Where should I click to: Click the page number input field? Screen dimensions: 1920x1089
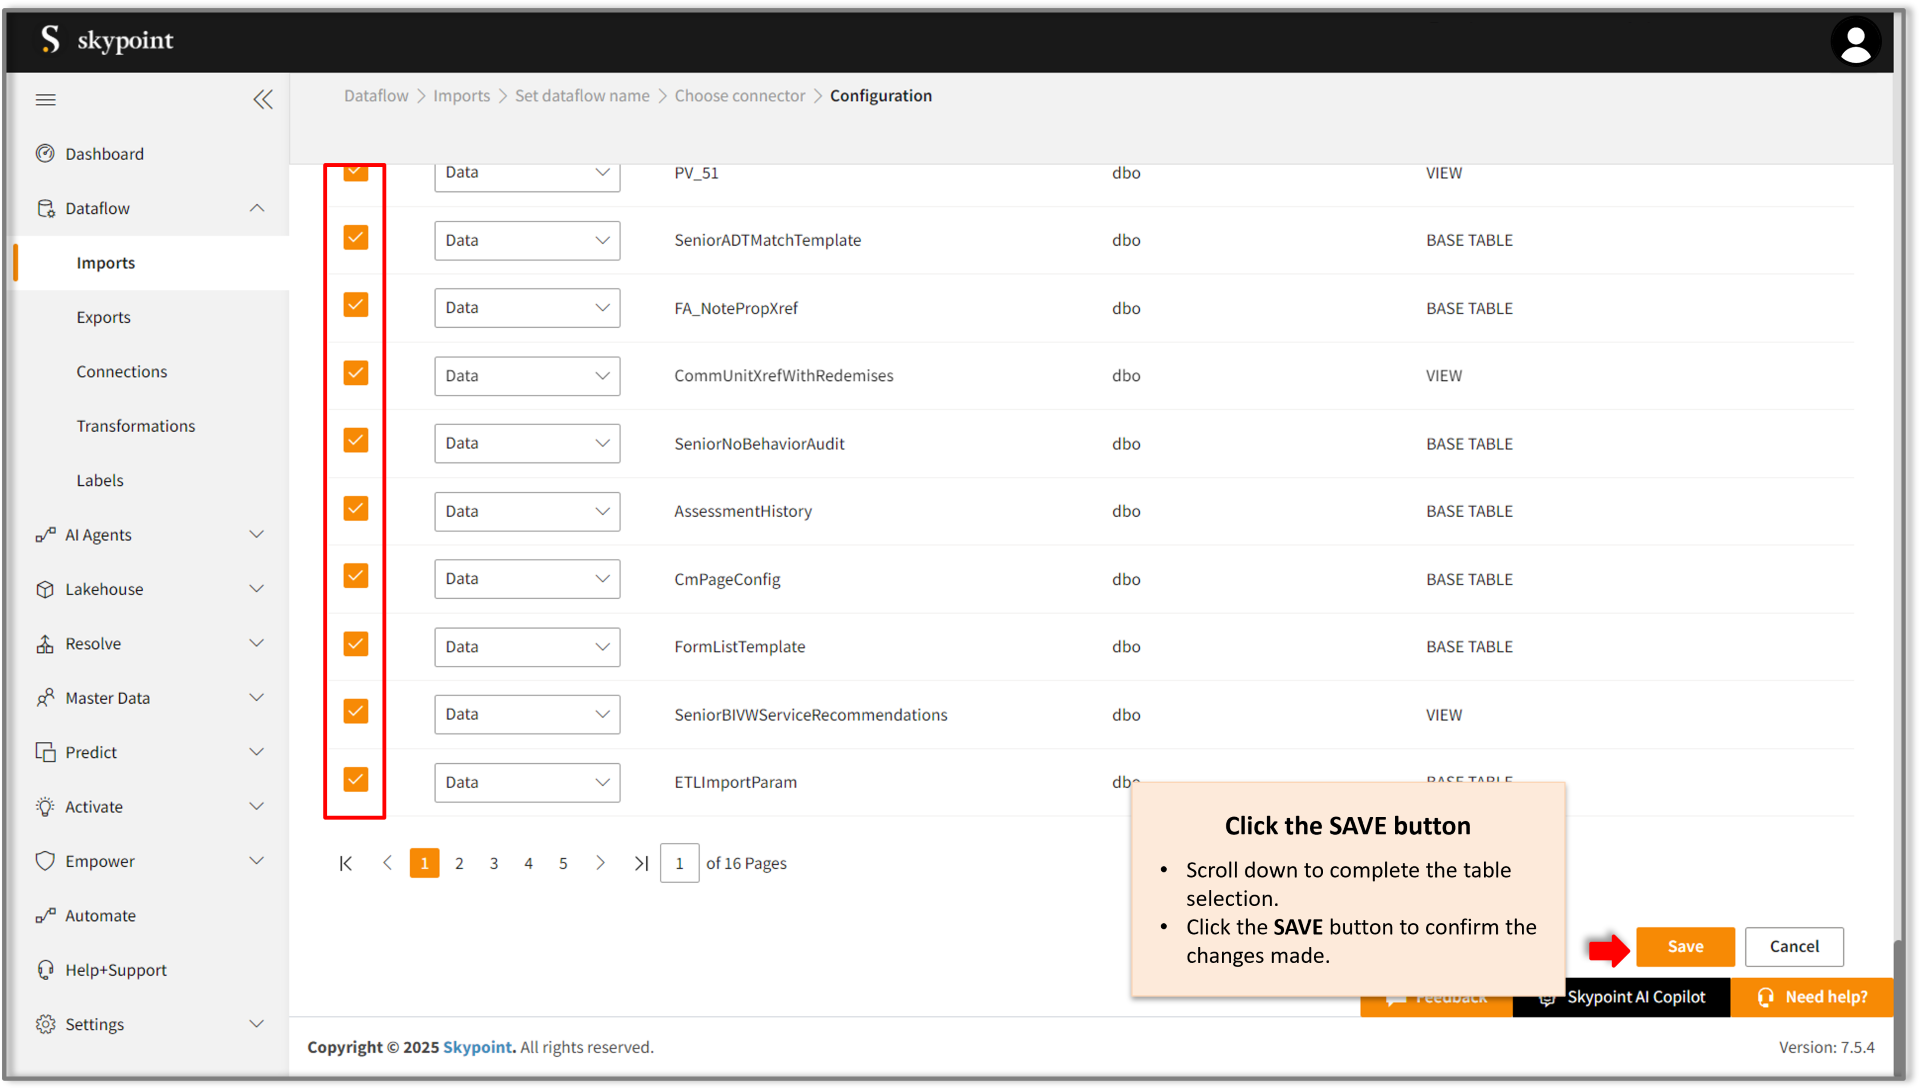click(x=679, y=863)
